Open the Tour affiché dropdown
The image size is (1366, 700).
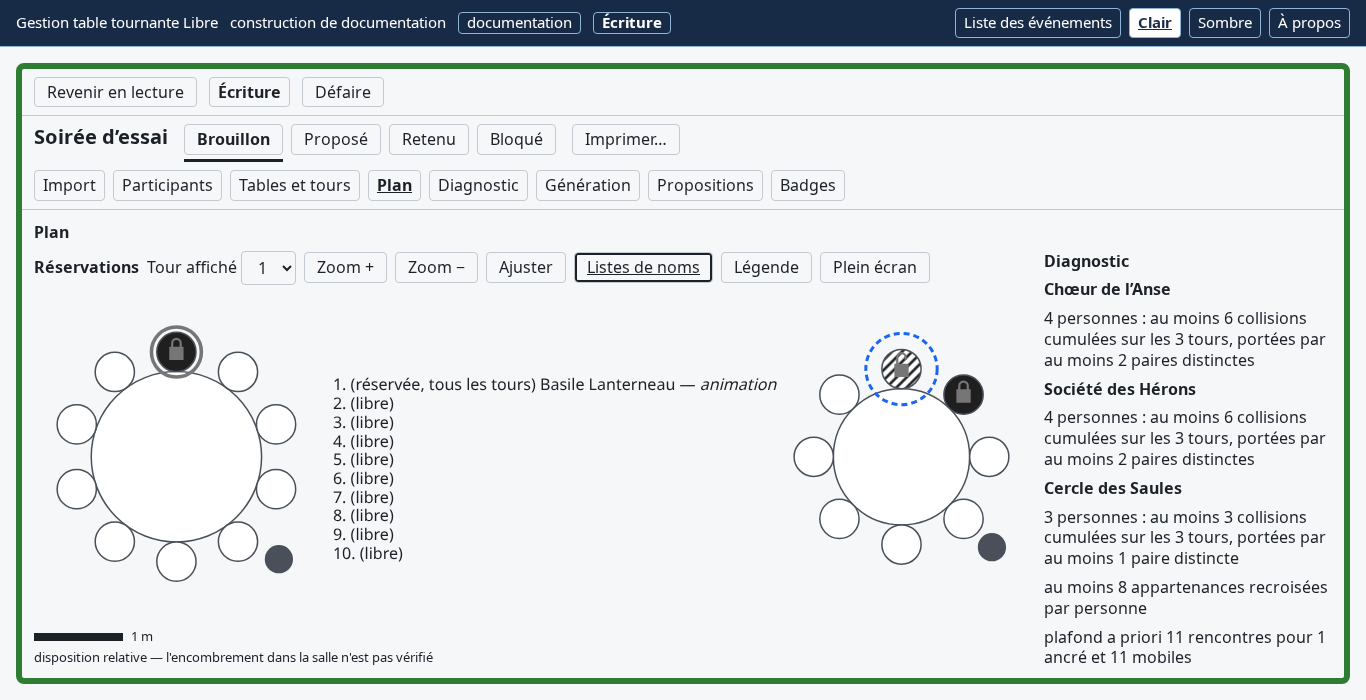point(268,268)
